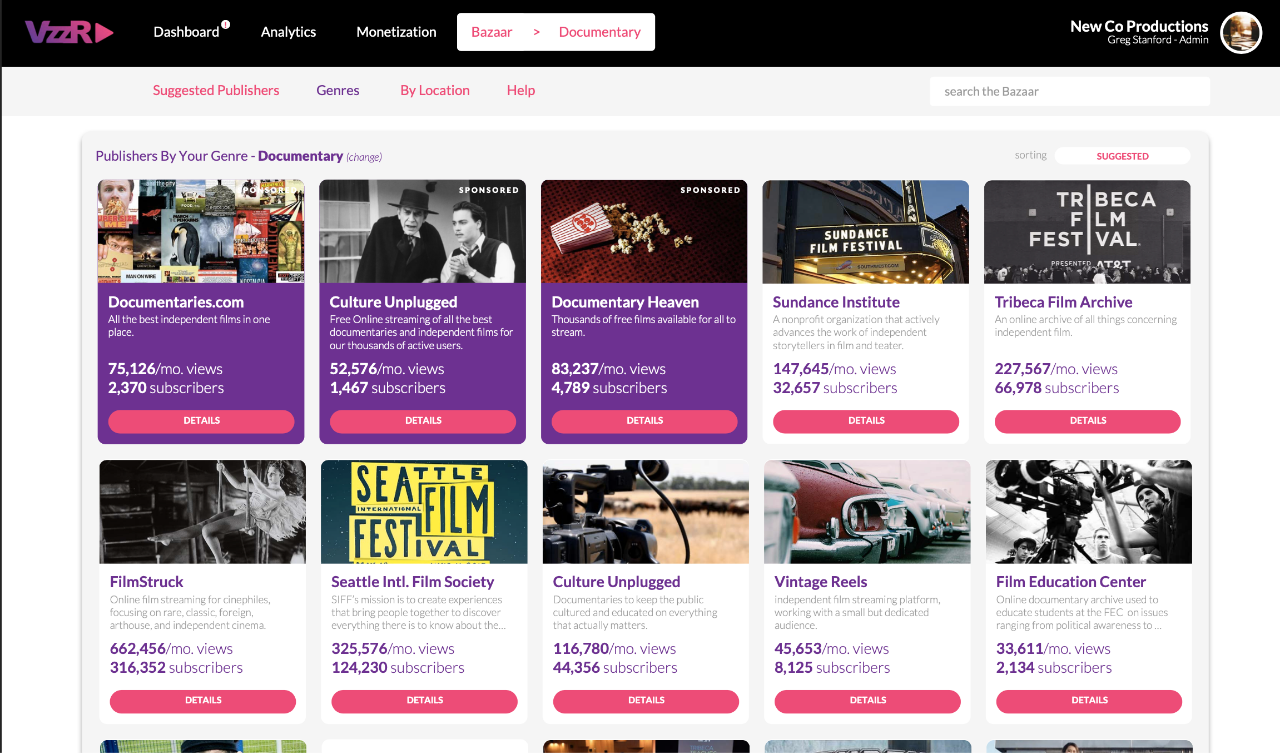Viewport: 1280px width, 753px height.
Task: Click the VzzR logo
Action: 69,32
